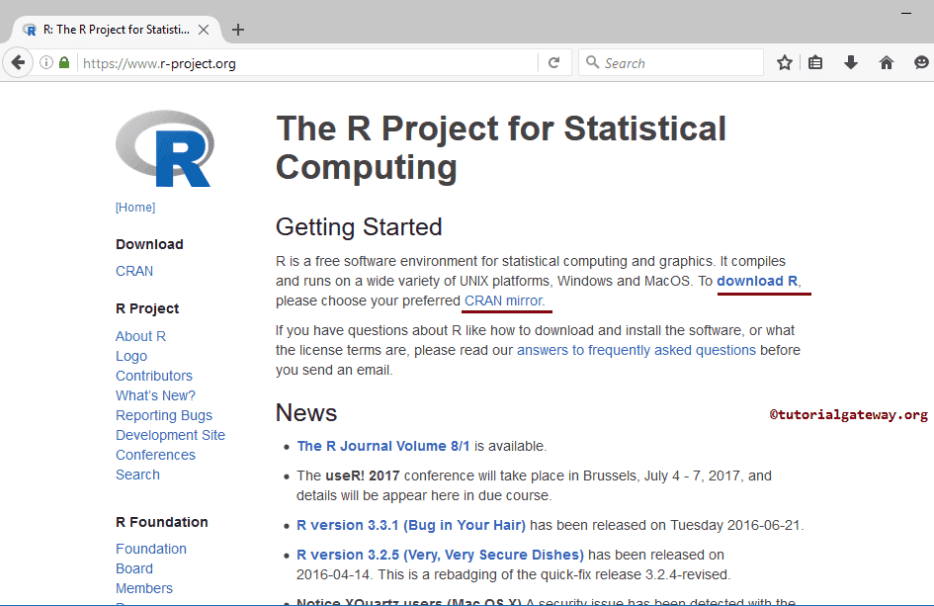Click the News heading
934x606 pixels.
point(306,413)
